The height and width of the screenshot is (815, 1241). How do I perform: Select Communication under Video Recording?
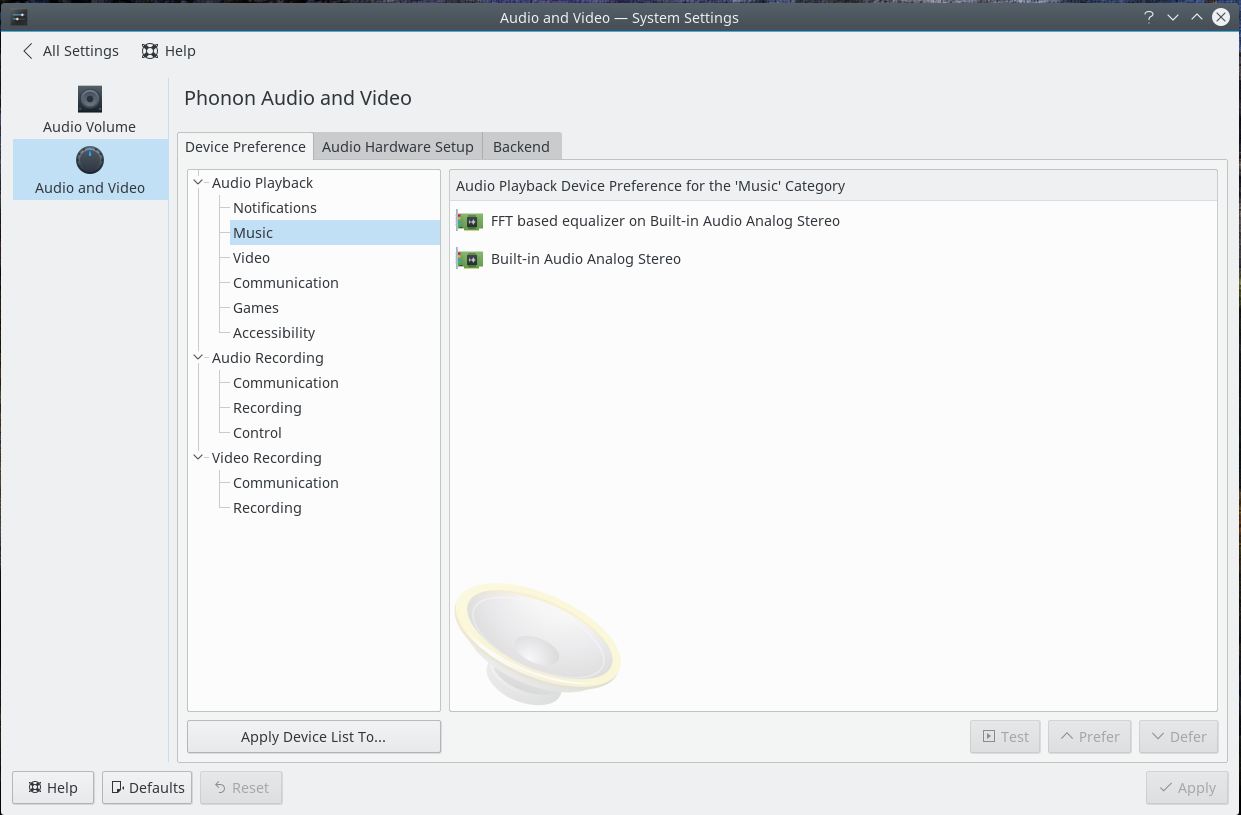click(286, 483)
